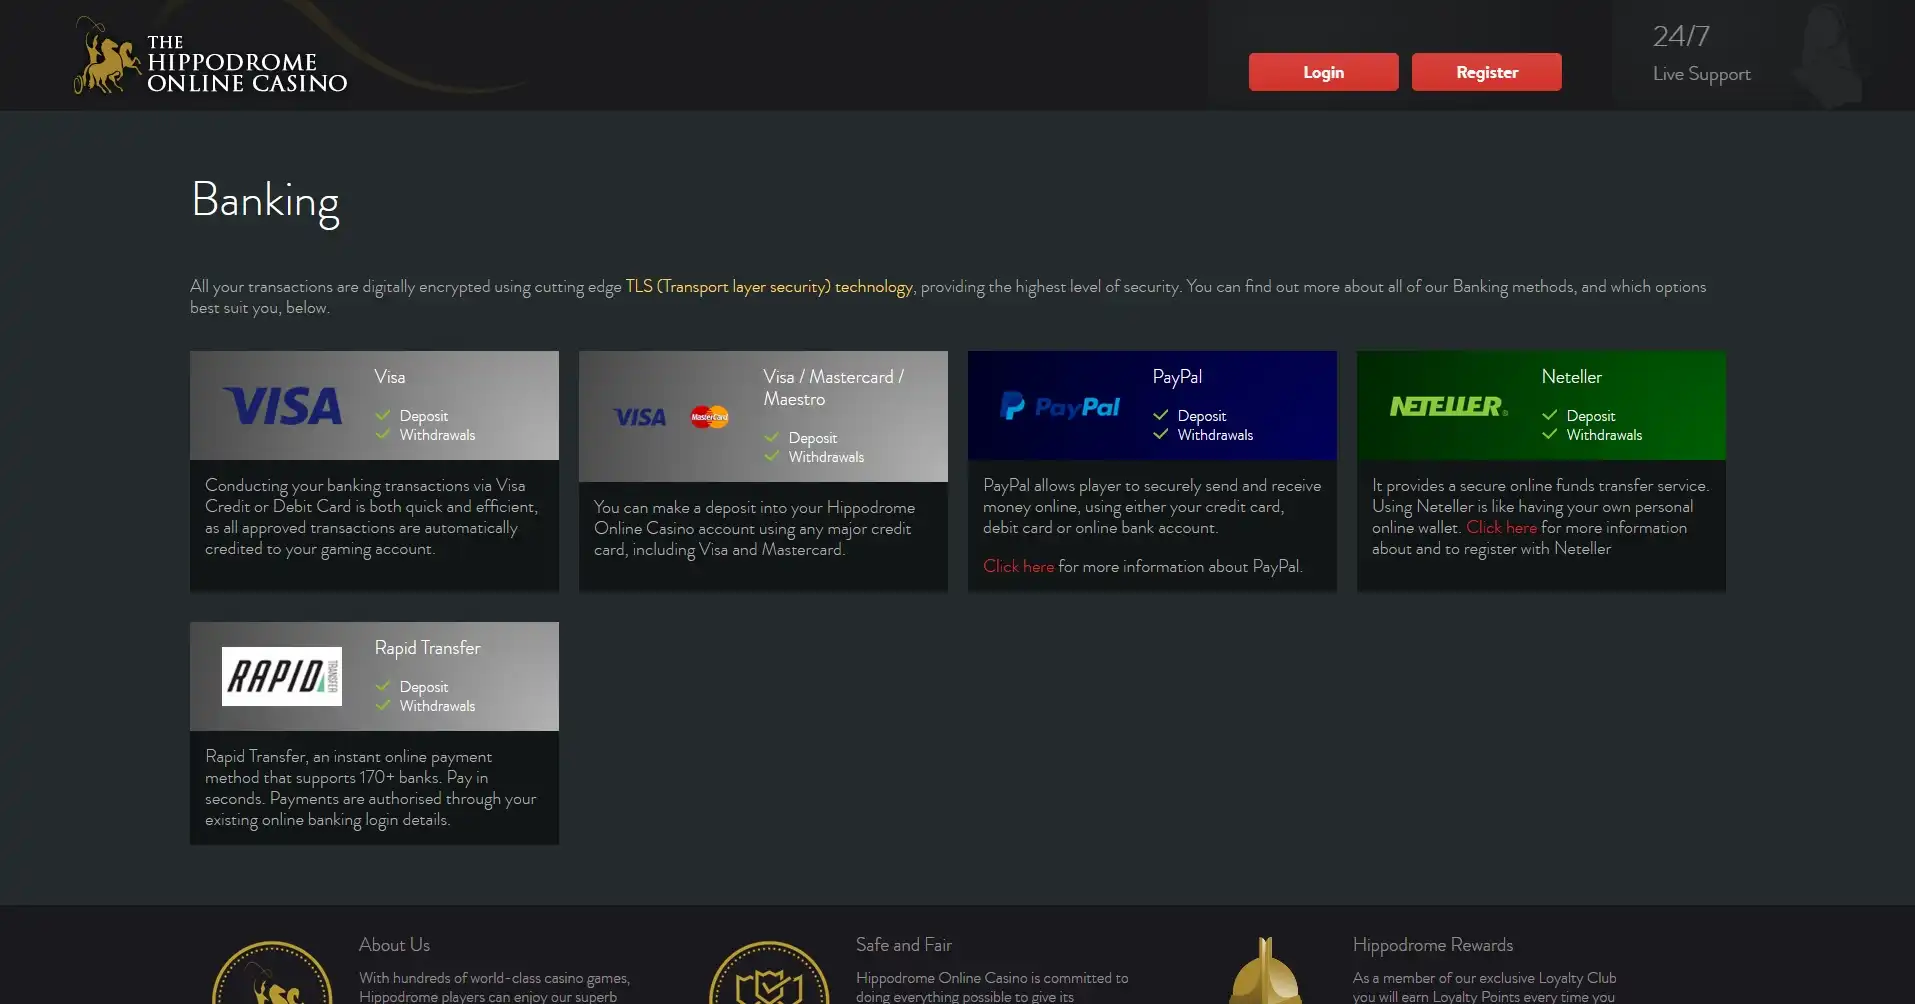Click the Rapid Transfer logo

click(x=282, y=676)
